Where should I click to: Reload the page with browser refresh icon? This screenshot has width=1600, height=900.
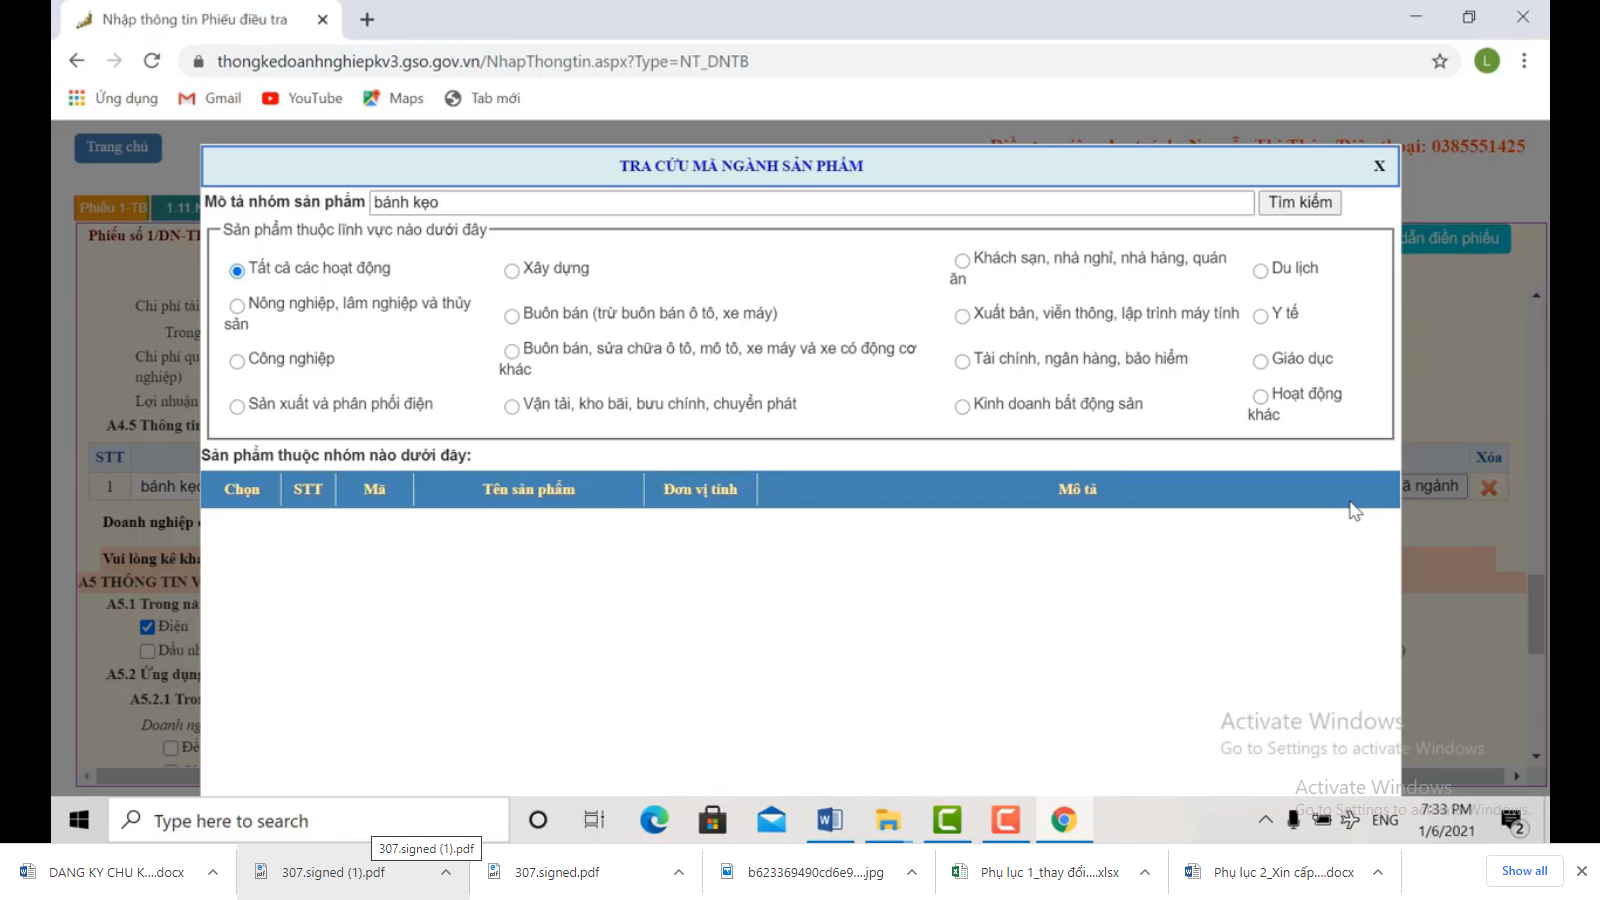pos(152,61)
